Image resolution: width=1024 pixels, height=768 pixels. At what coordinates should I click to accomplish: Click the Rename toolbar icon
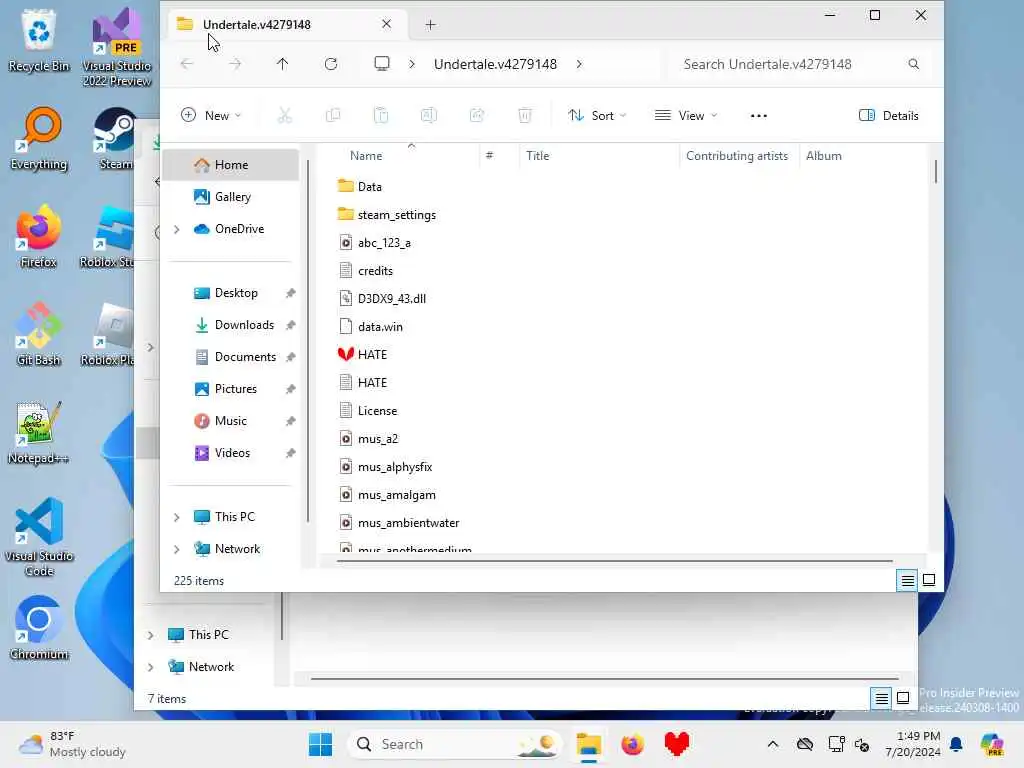tap(428, 116)
